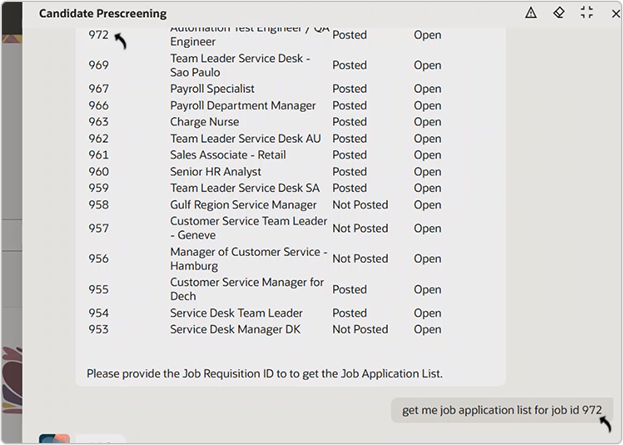Click Not Posted status for Hamburg manager
The height and width of the screenshot is (445, 623).
click(x=360, y=259)
